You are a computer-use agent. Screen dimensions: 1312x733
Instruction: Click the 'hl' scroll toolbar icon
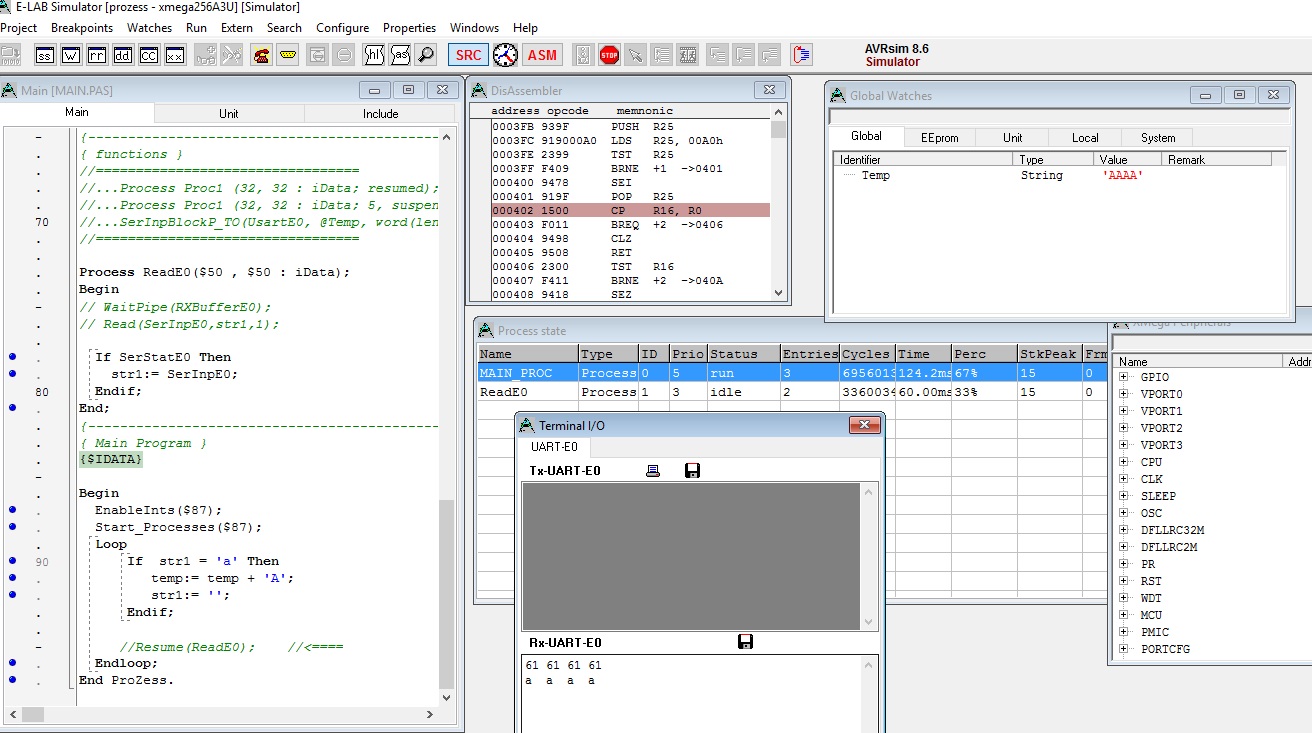[x=374, y=55]
